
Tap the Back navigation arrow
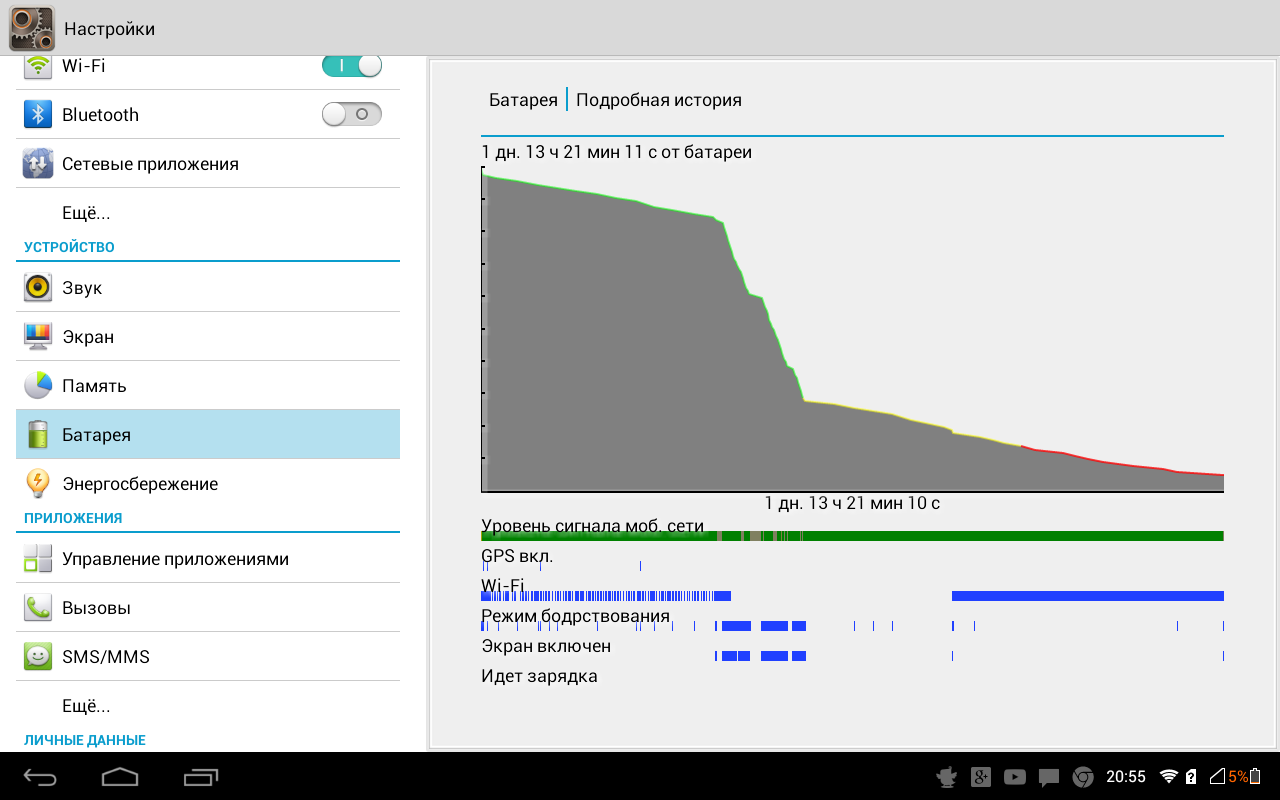(41, 776)
